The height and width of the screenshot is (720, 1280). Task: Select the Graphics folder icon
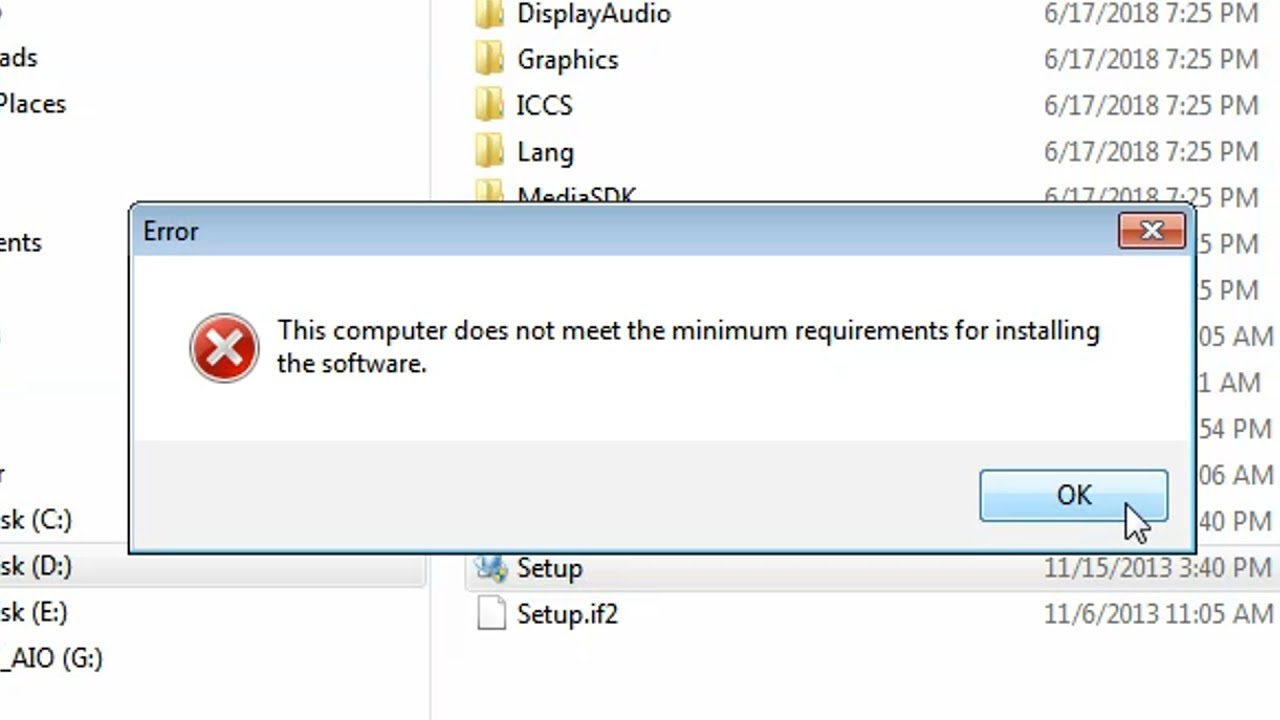click(489, 59)
